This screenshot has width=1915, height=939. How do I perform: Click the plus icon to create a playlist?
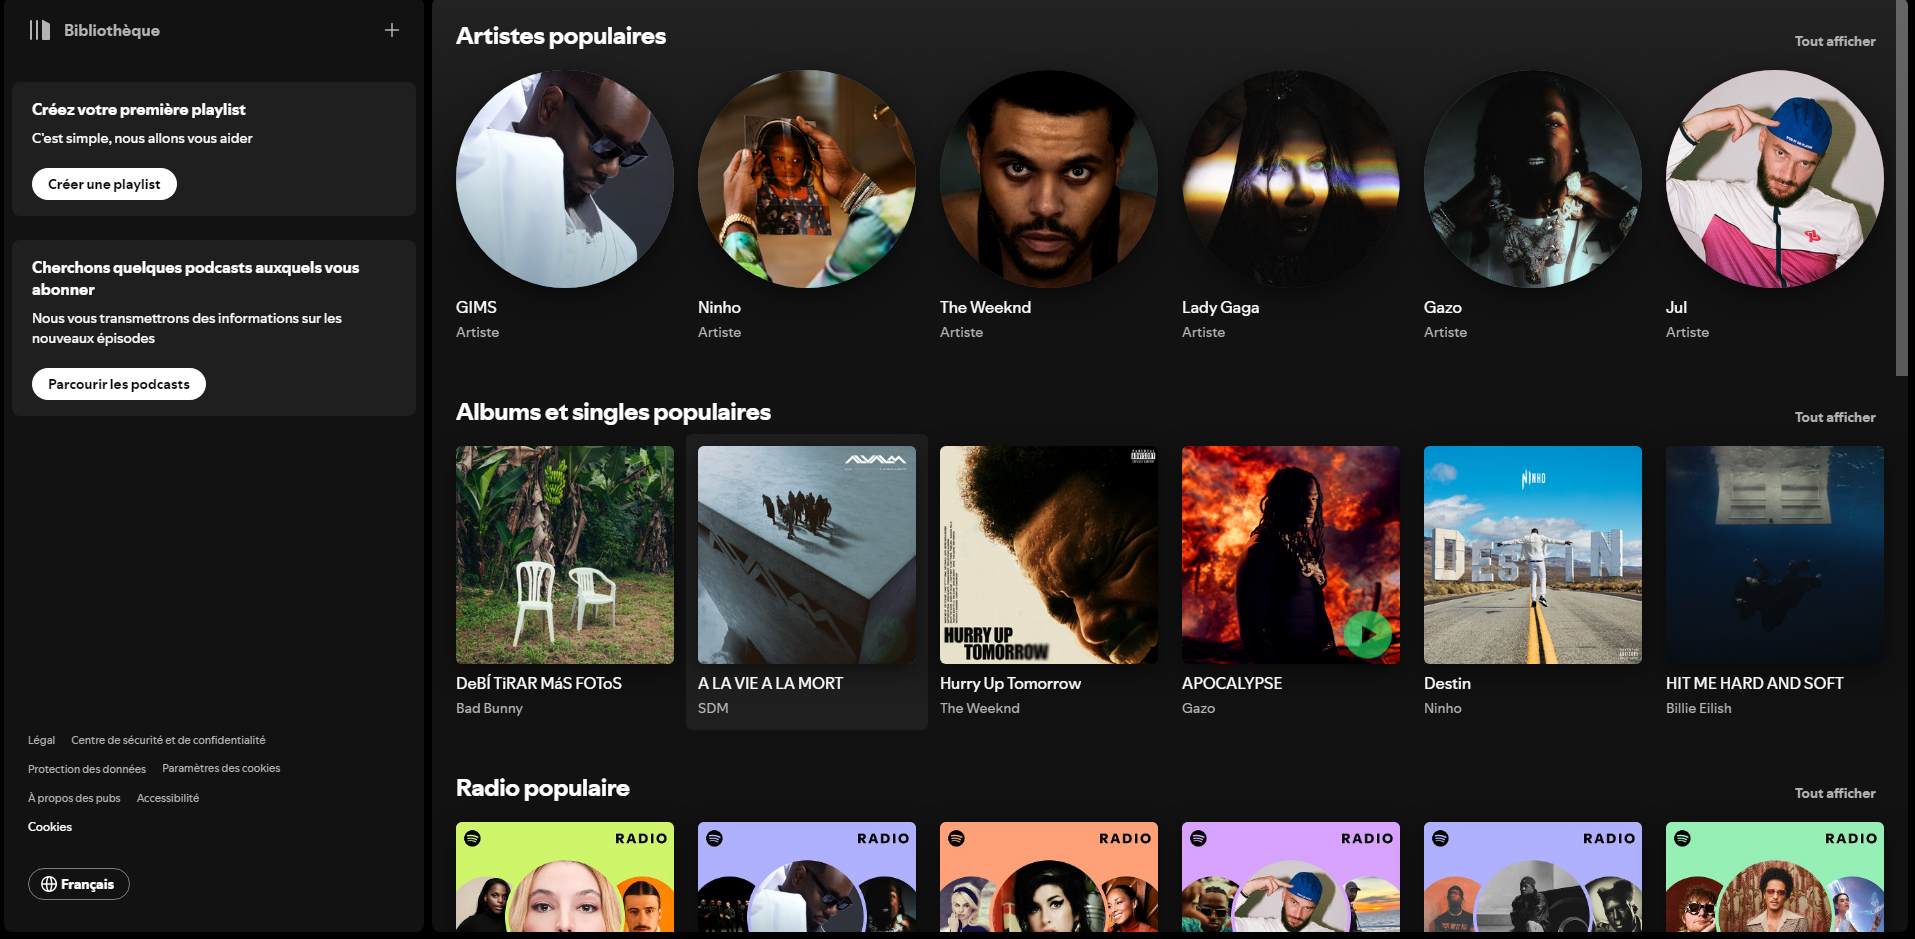pyautogui.click(x=392, y=30)
